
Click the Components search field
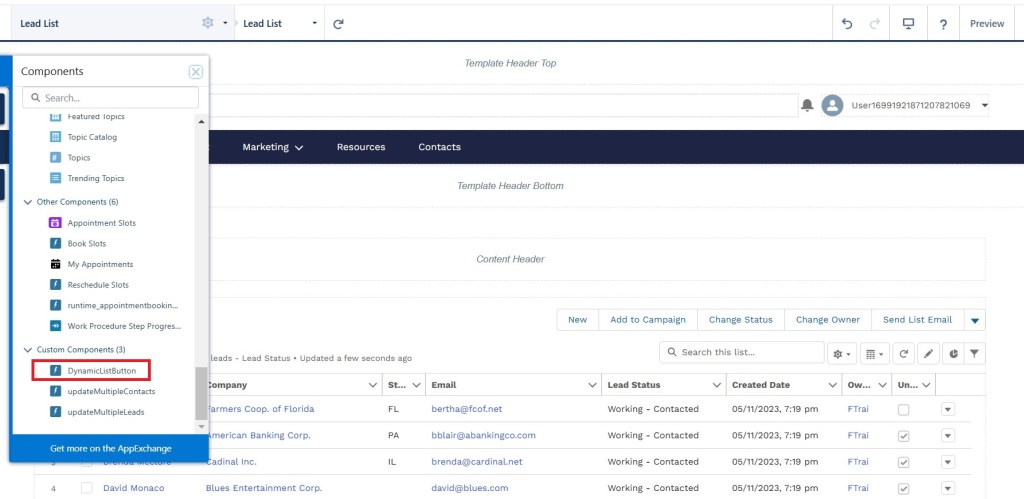pyautogui.click(x=110, y=98)
